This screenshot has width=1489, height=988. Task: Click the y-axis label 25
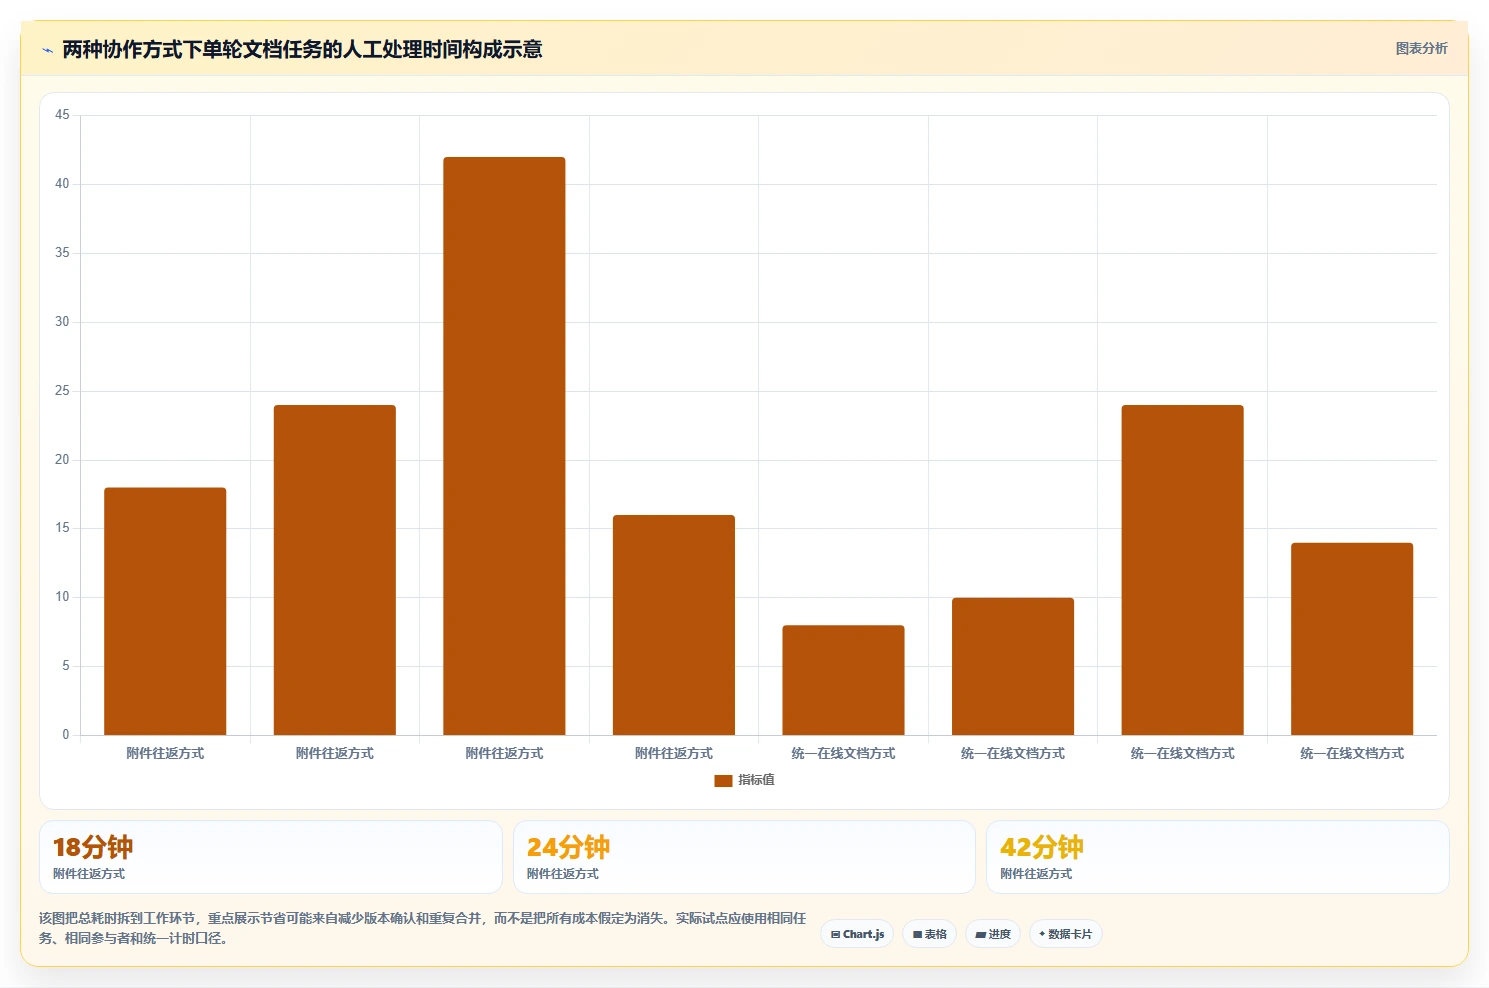(62, 391)
